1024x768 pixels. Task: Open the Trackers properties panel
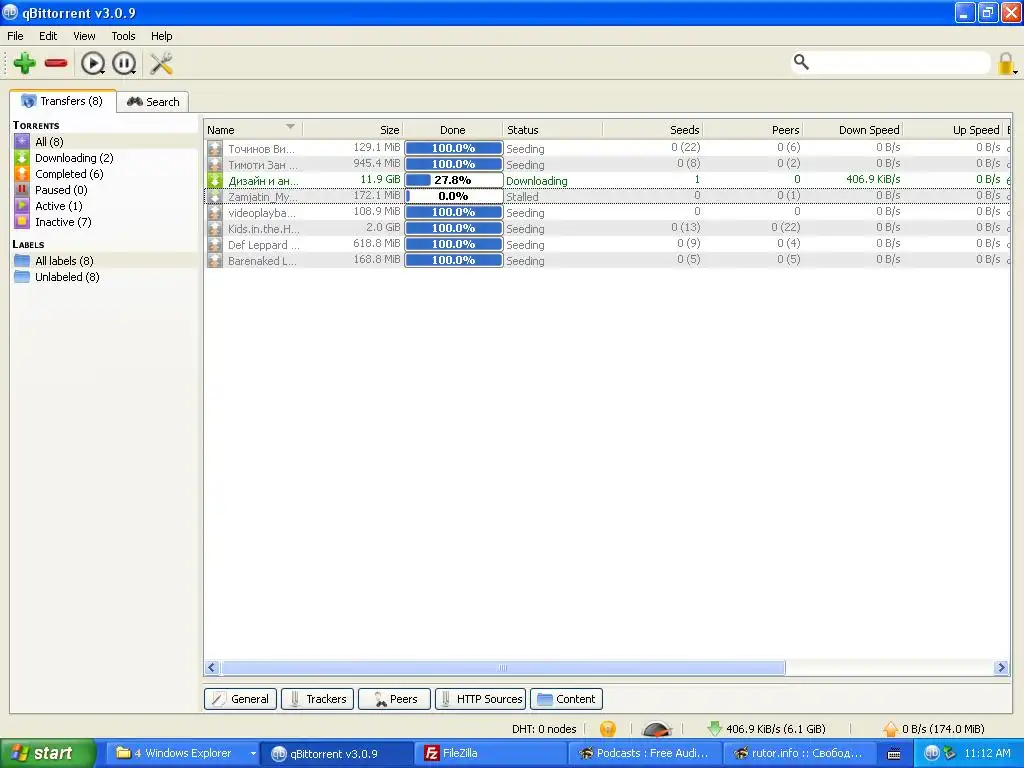pyautogui.click(x=317, y=699)
